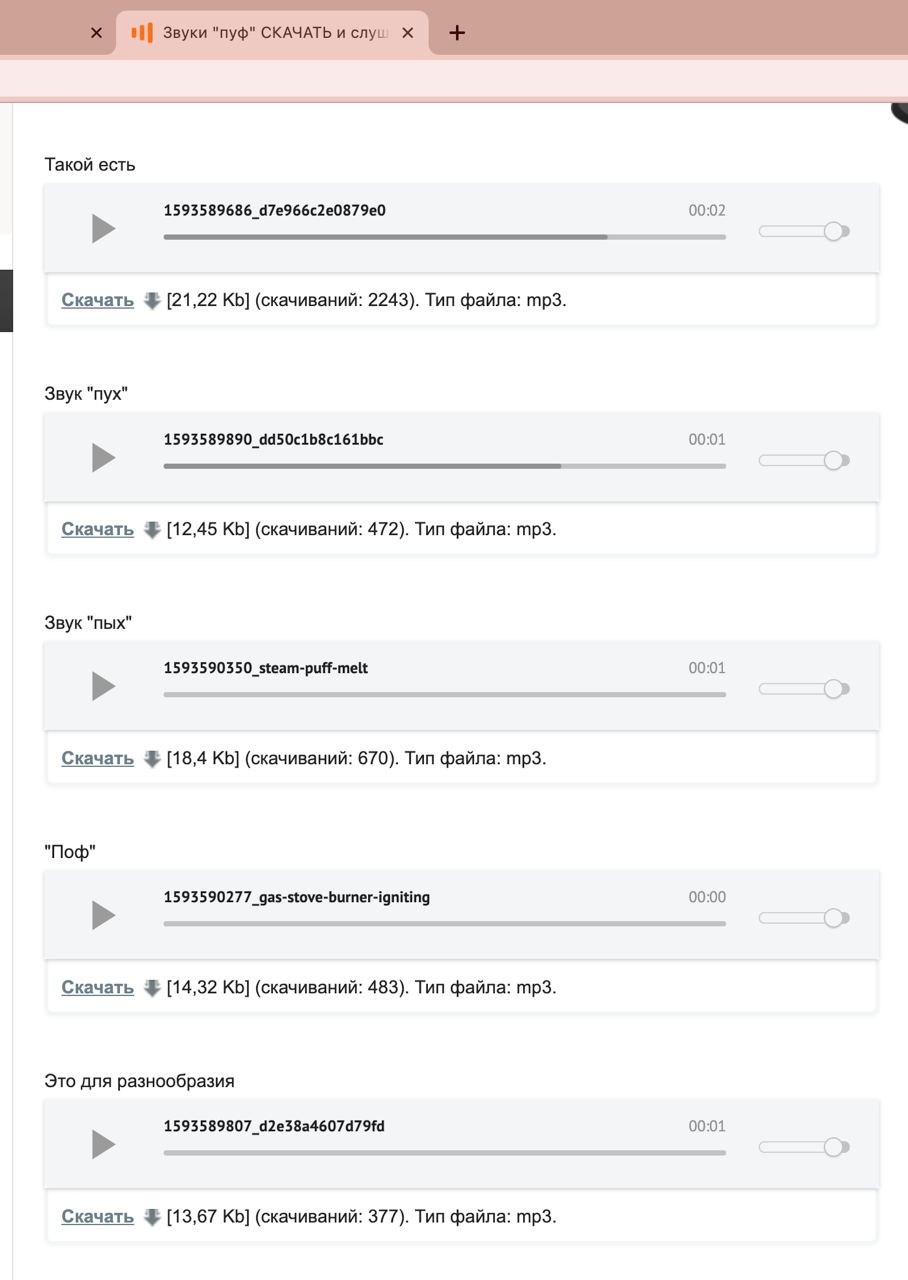
Task: Open a new browser tab
Action: pos(457,33)
